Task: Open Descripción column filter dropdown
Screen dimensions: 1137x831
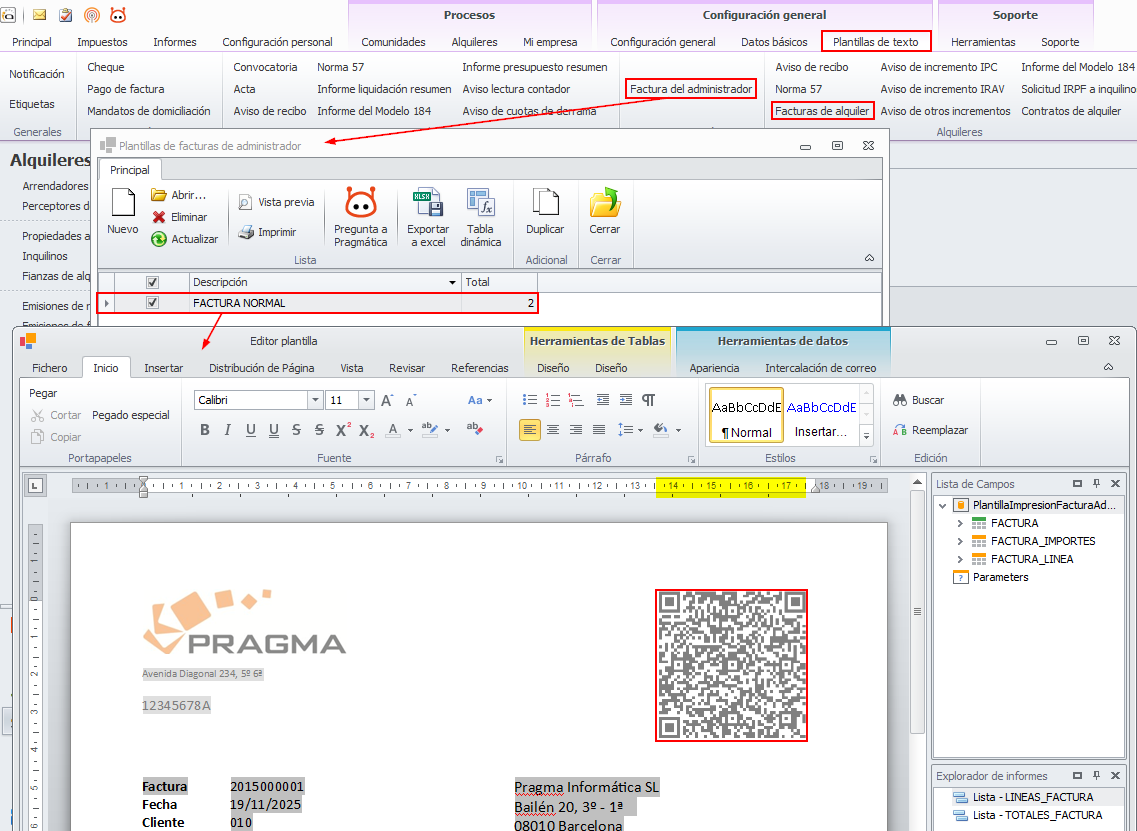Action: tap(452, 283)
